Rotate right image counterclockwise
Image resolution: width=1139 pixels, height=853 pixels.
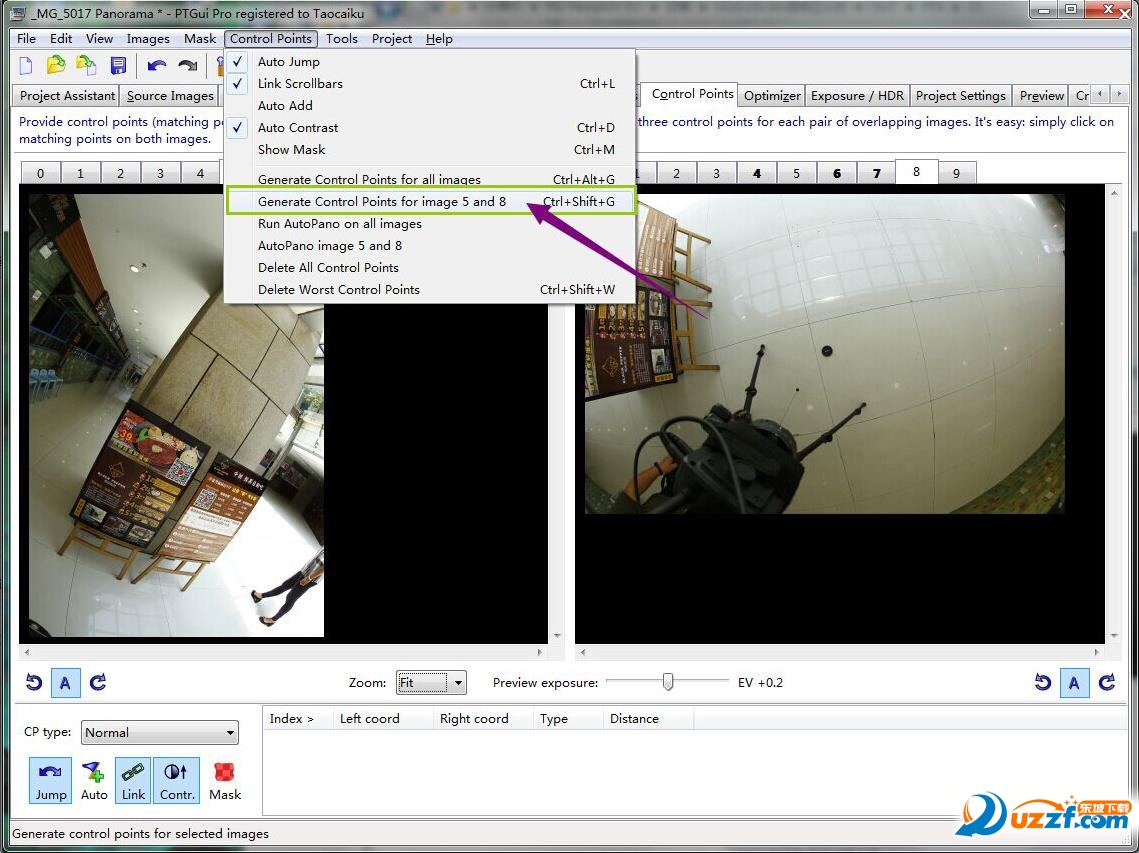tap(1042, 682)
